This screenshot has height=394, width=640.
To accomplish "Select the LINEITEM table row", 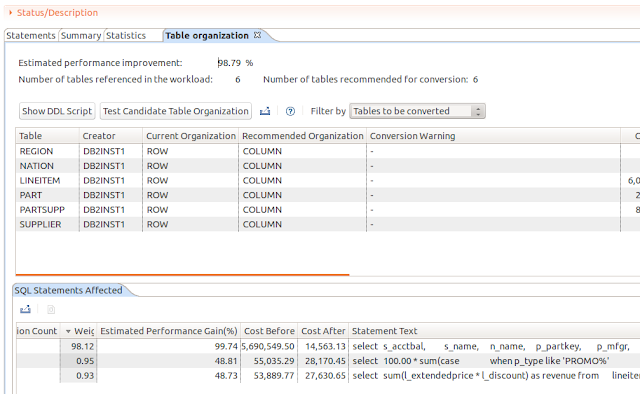I will coord(328,180).
